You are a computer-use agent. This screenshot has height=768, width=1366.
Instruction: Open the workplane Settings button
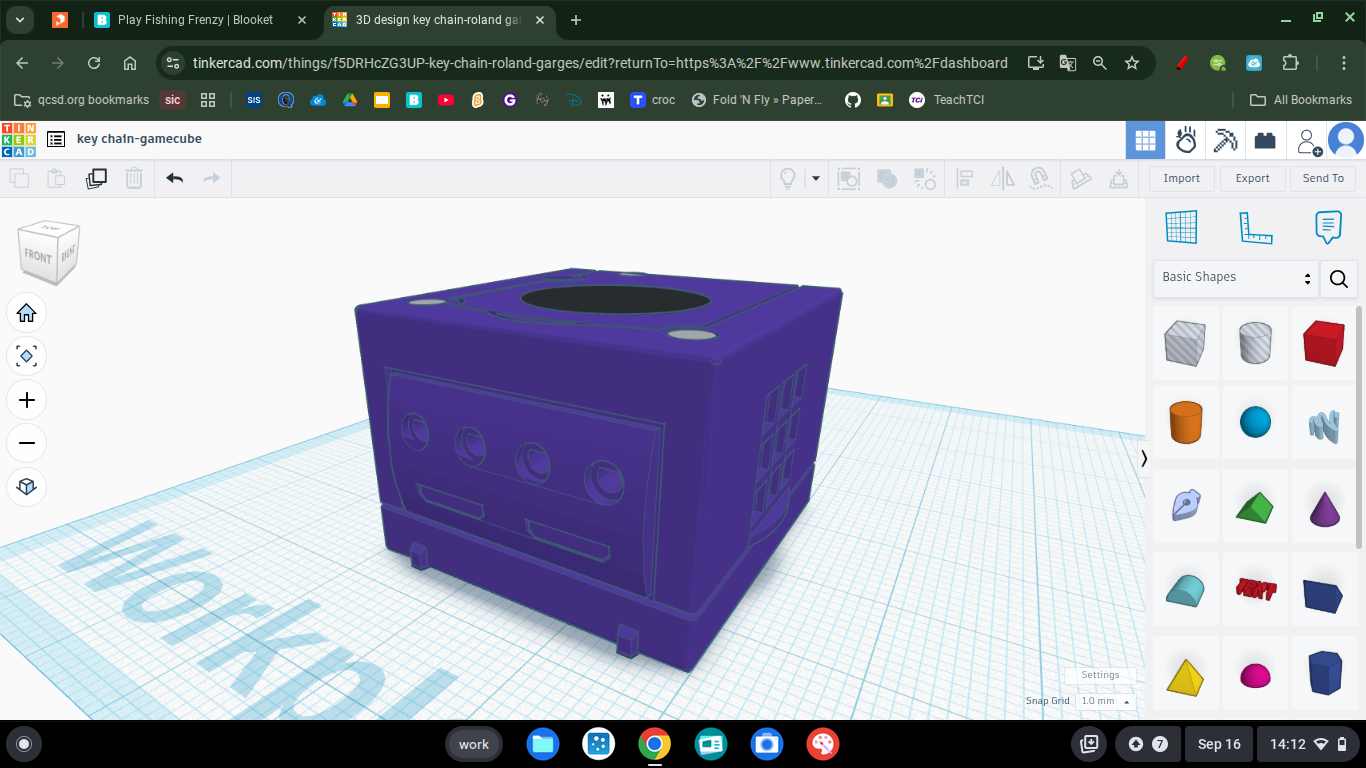point(1100,675)
